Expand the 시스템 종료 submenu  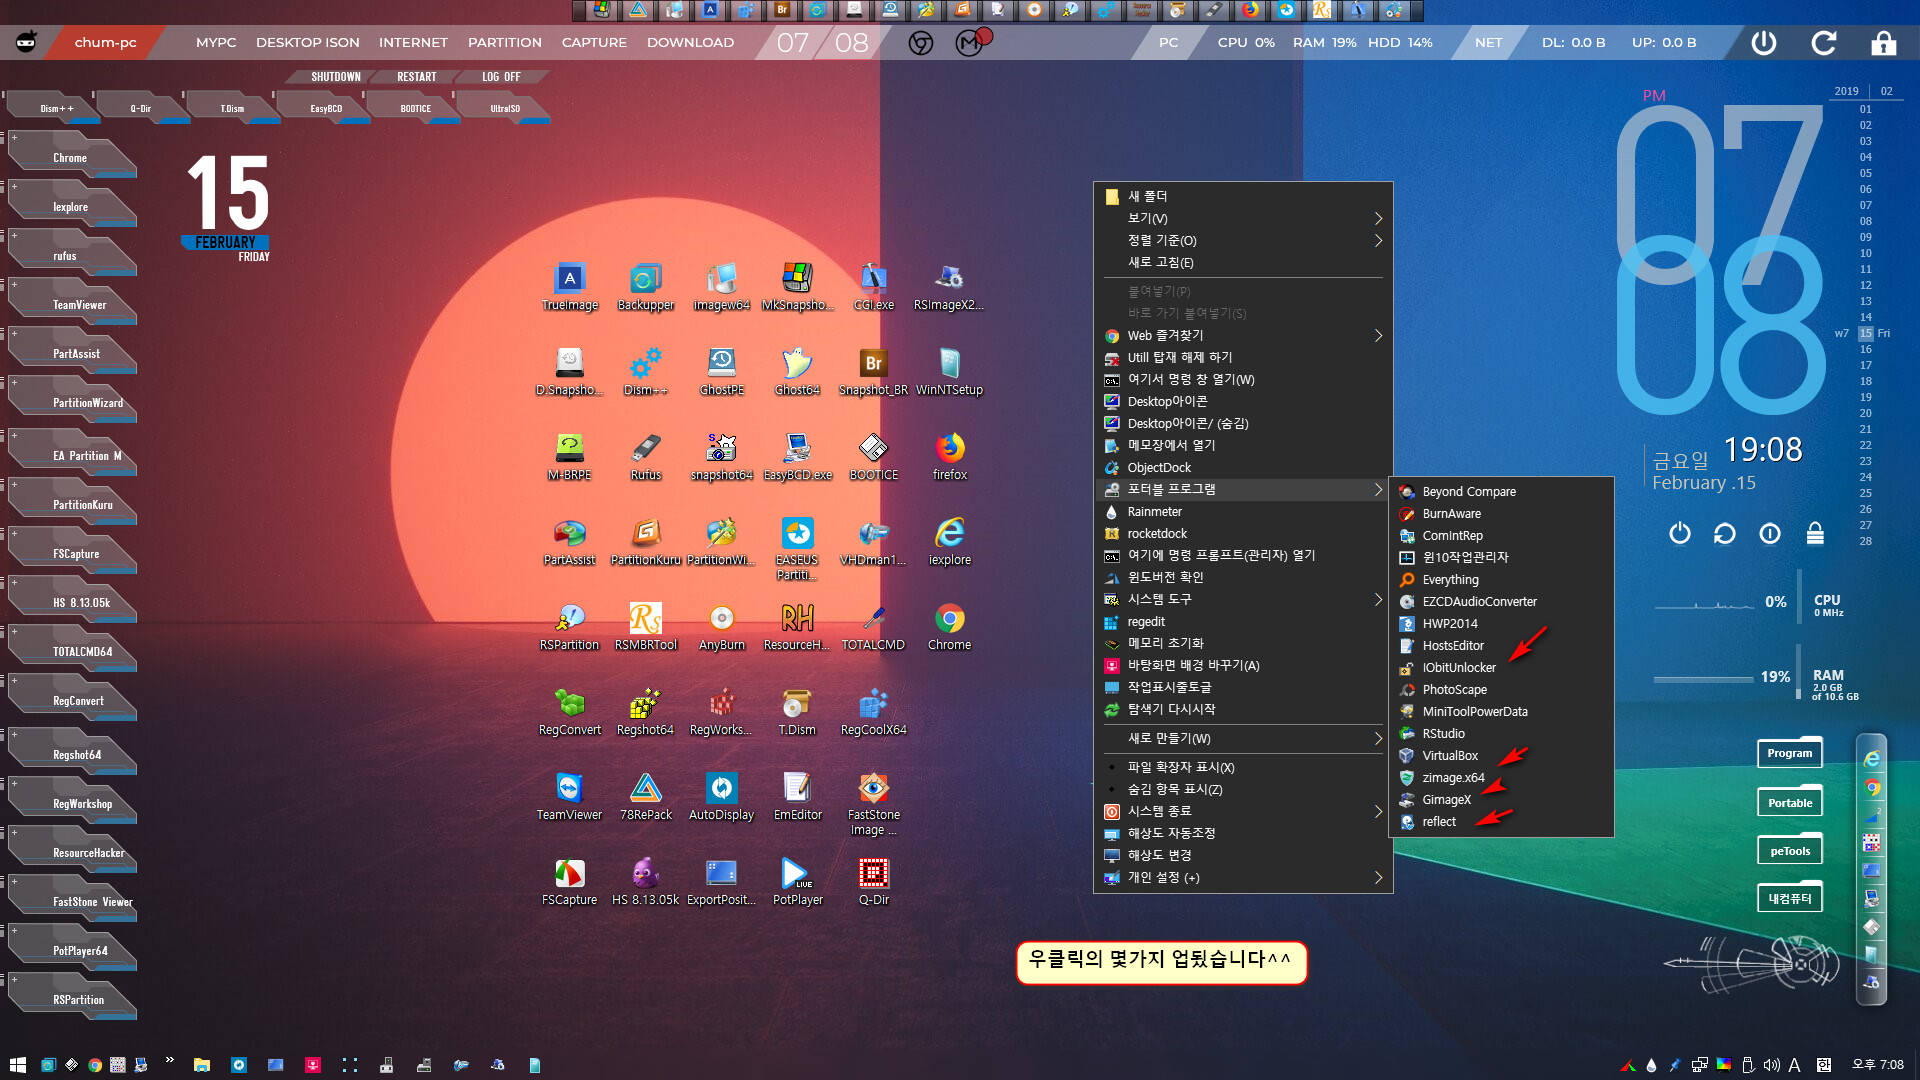[1243, 811]
